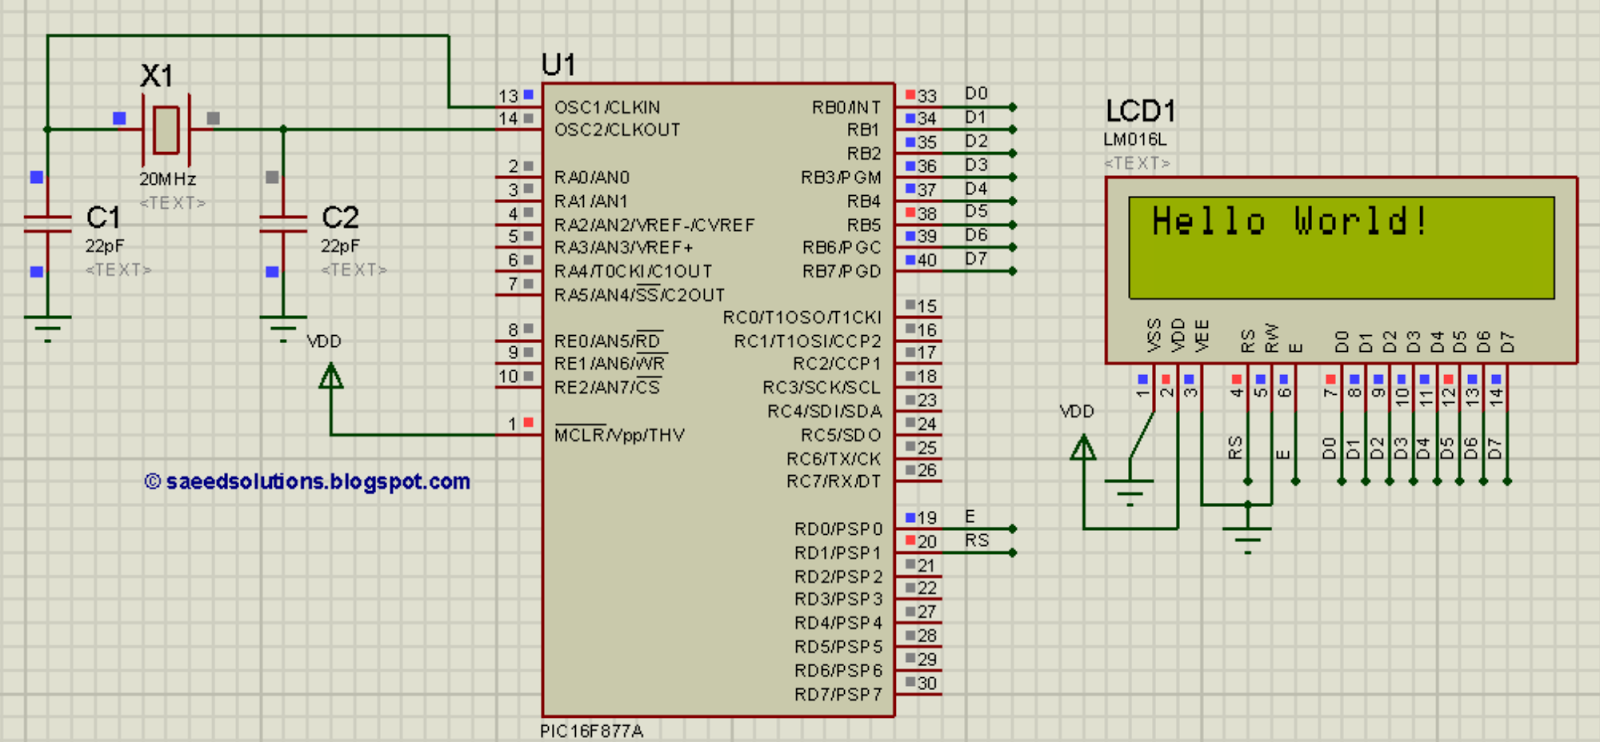The width and height of the screenshot is (1600, 742).
Task: Select the 20MHz crystal value label
Action: coord(167,179)
